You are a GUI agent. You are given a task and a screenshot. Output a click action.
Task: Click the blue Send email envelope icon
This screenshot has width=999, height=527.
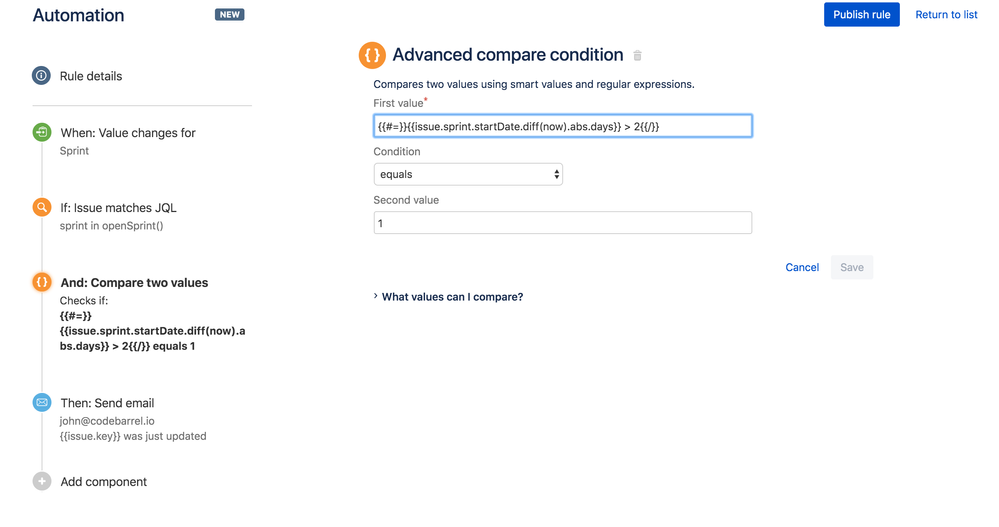[x=41, y=403]
